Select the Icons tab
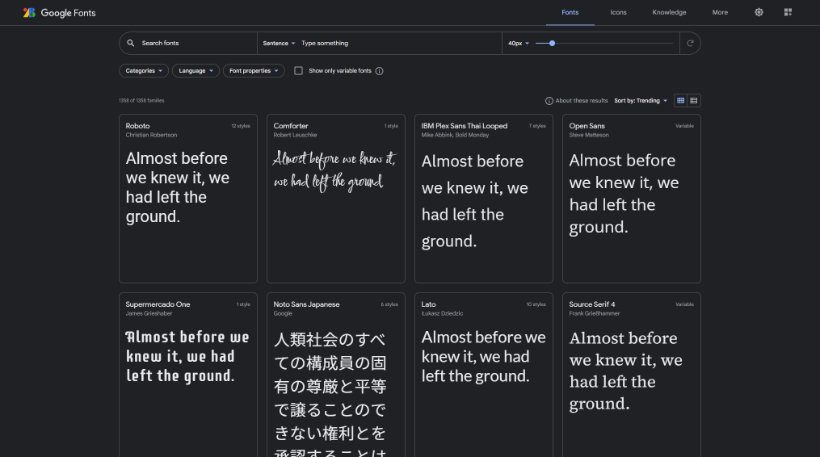820x457 pixels. click(618, 13)
